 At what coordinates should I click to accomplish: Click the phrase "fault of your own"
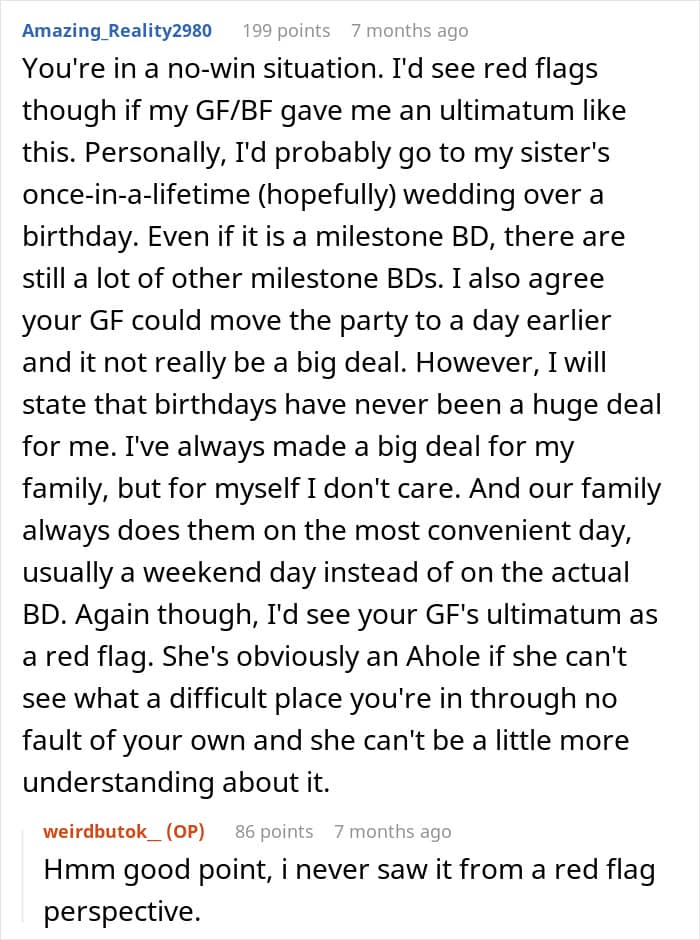pyautogui.click(x=118, y=741)
